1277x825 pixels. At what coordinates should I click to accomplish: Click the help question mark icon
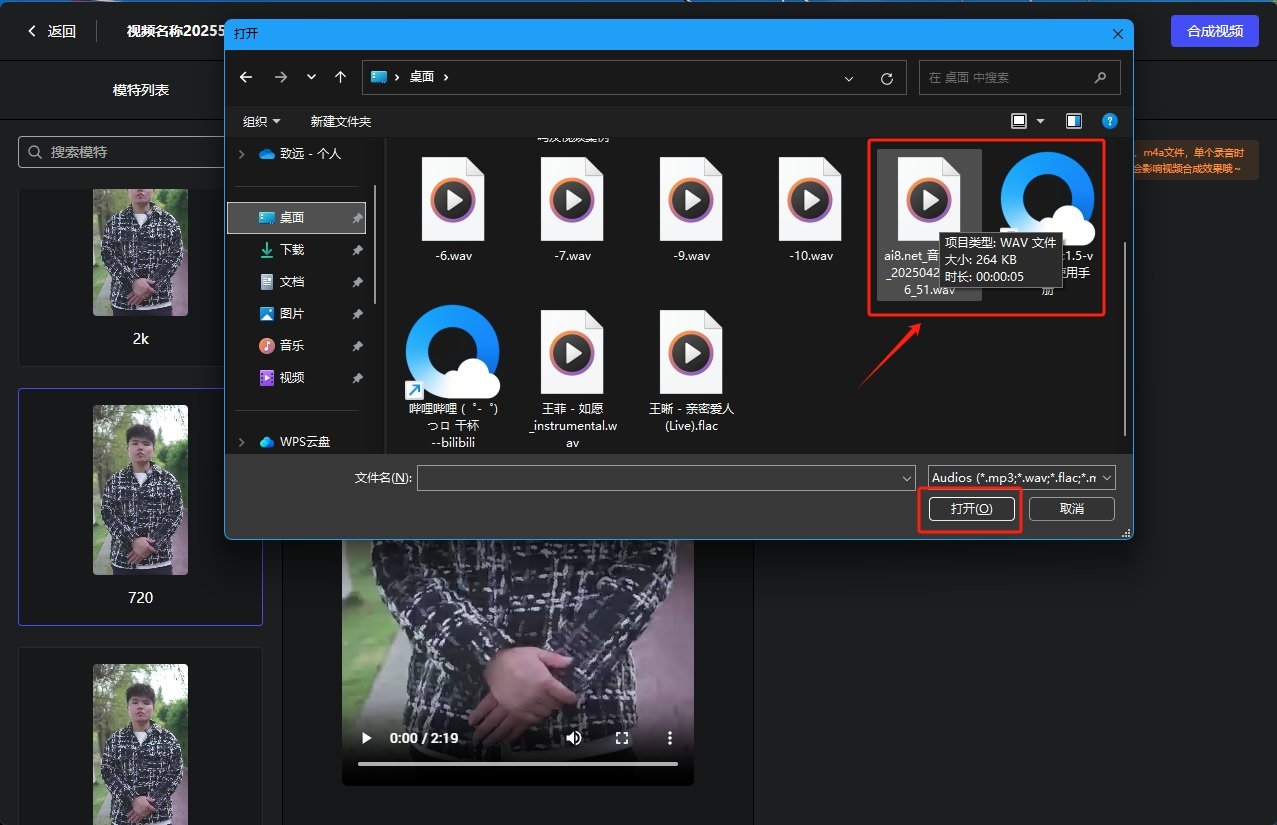[x=1109, y=121]
